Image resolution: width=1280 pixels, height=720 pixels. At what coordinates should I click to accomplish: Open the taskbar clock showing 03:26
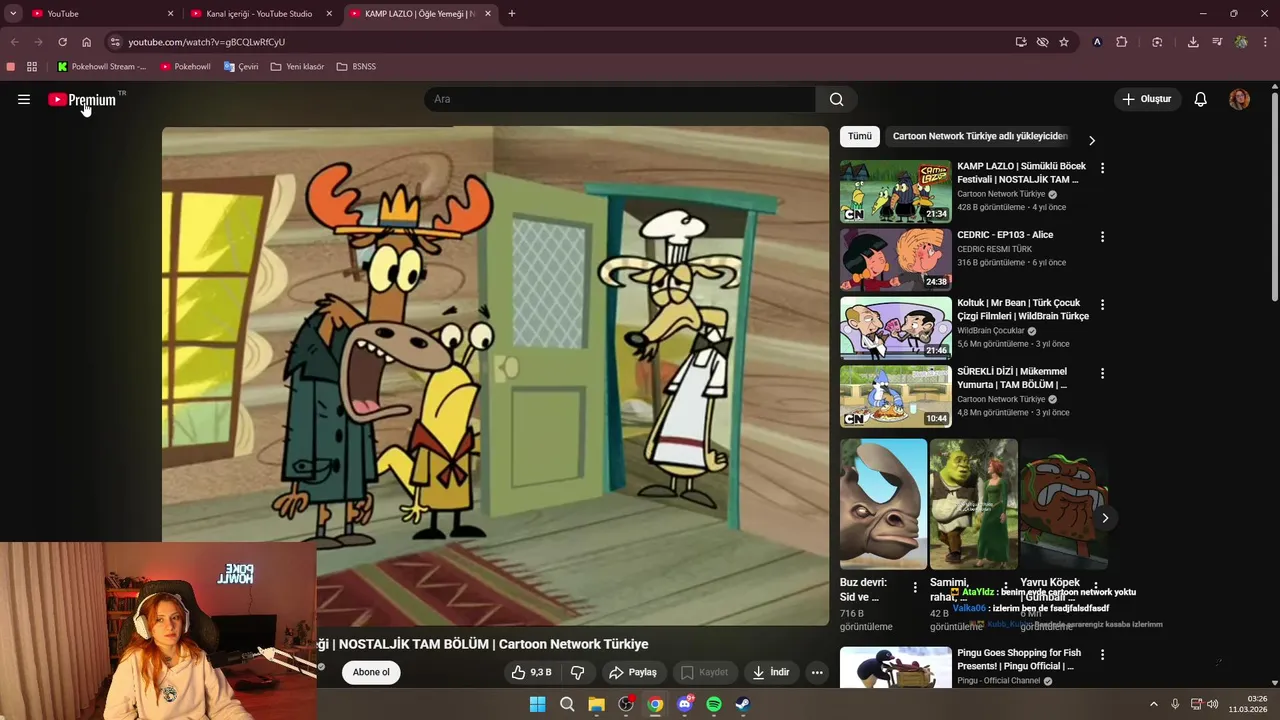coord(1249,704)
